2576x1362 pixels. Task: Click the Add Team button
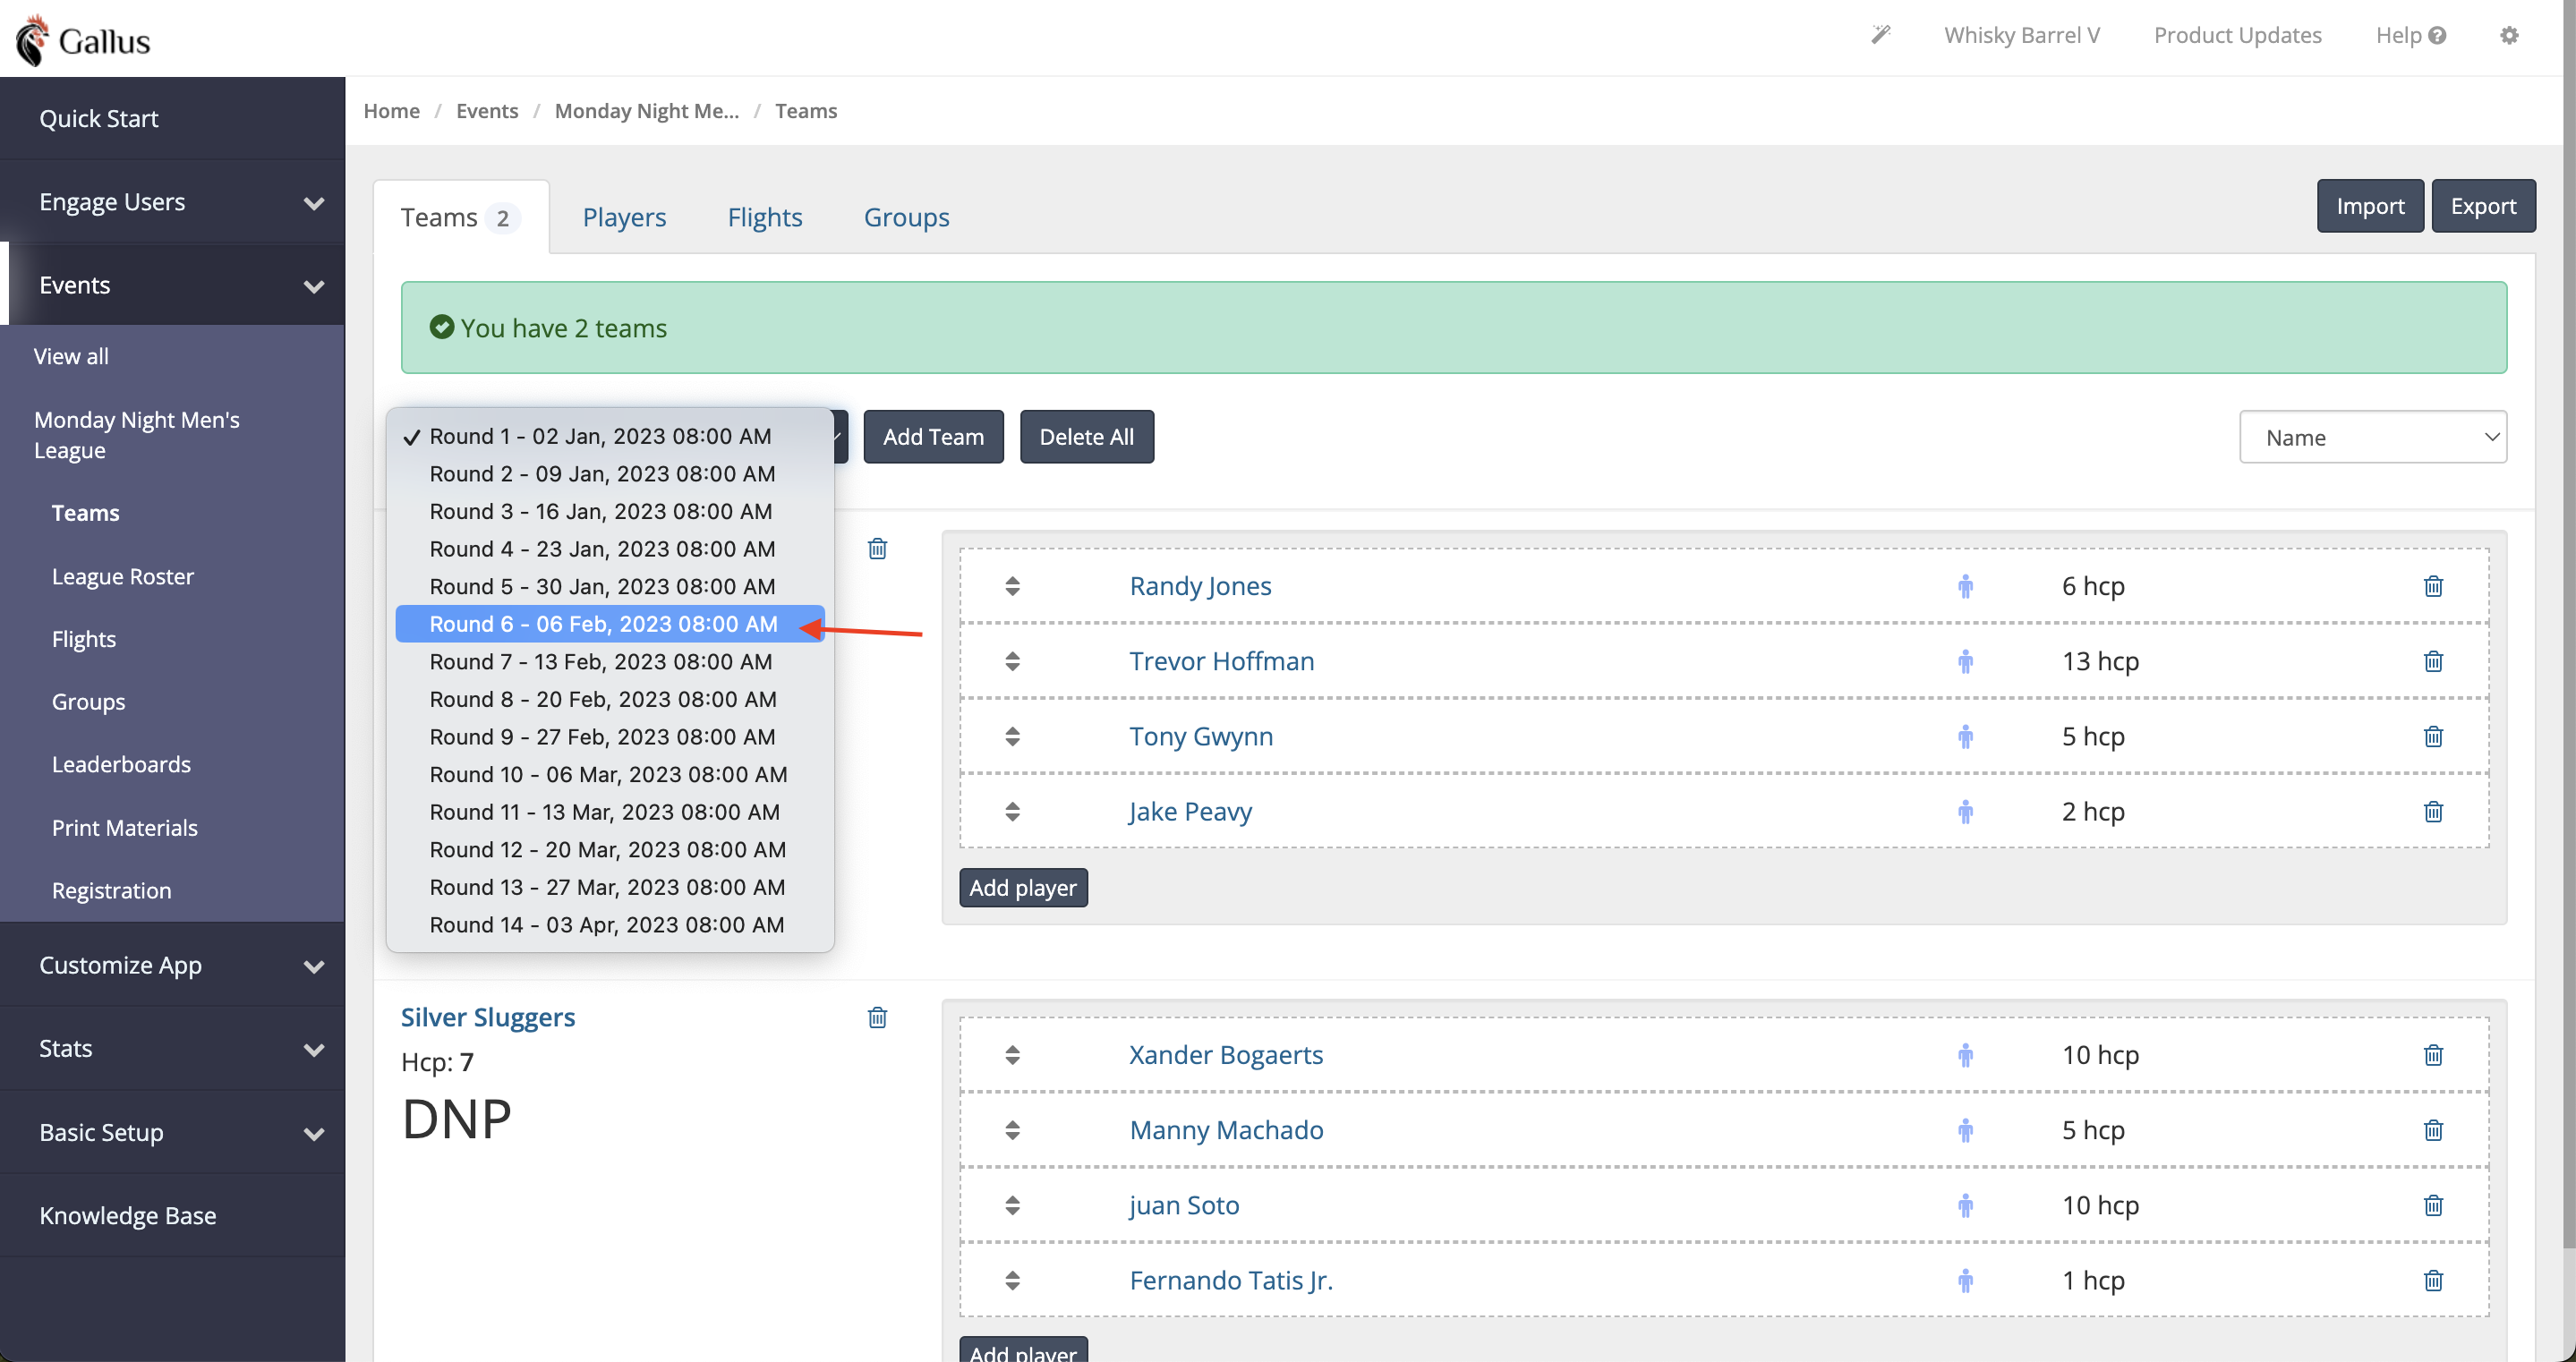(933, 437)
